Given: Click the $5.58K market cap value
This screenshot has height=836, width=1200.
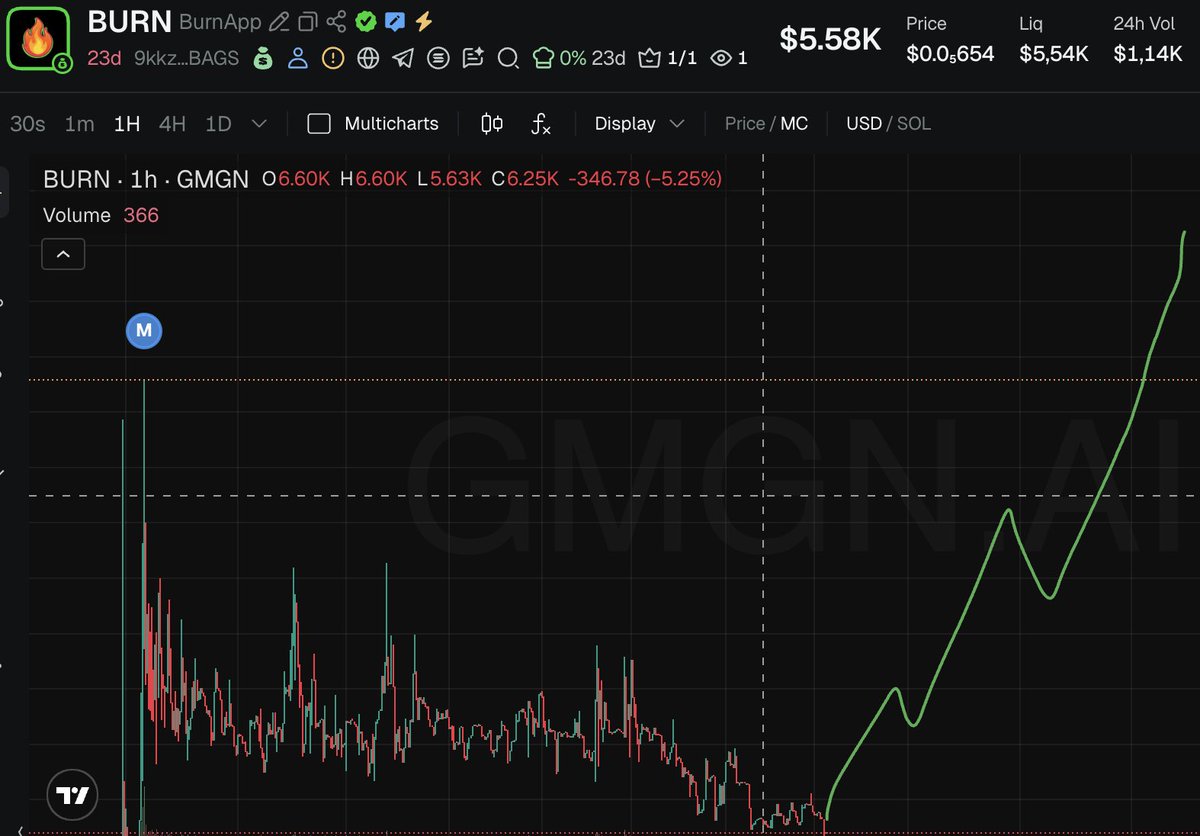Looking at the screenshot, I should click(830, 39).
